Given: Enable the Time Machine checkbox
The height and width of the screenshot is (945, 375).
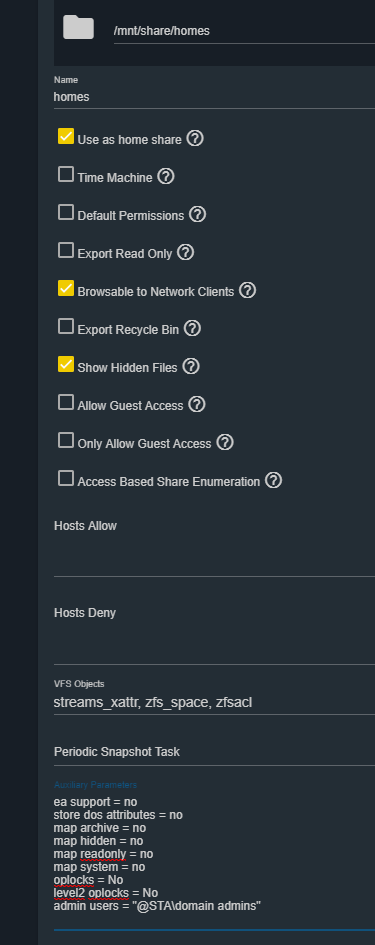Looking at the screenshot, I should click(66, 174).
